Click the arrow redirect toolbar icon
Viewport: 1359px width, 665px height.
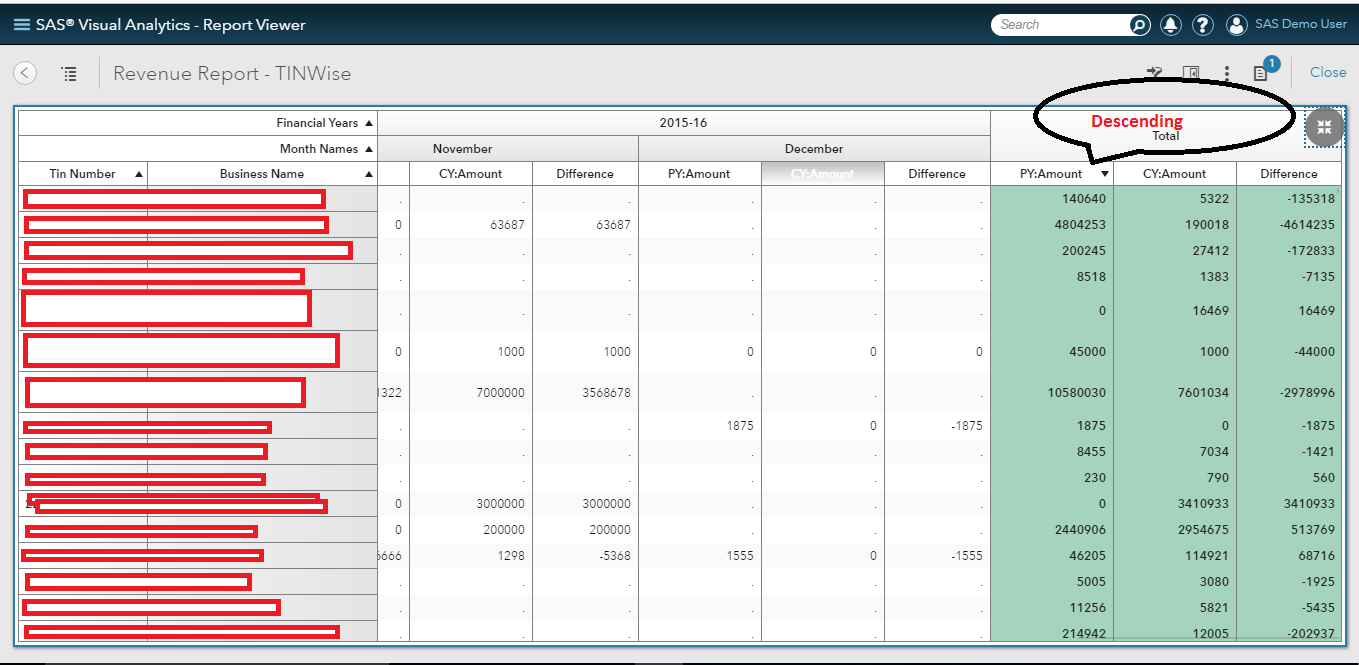[1155, 72]
